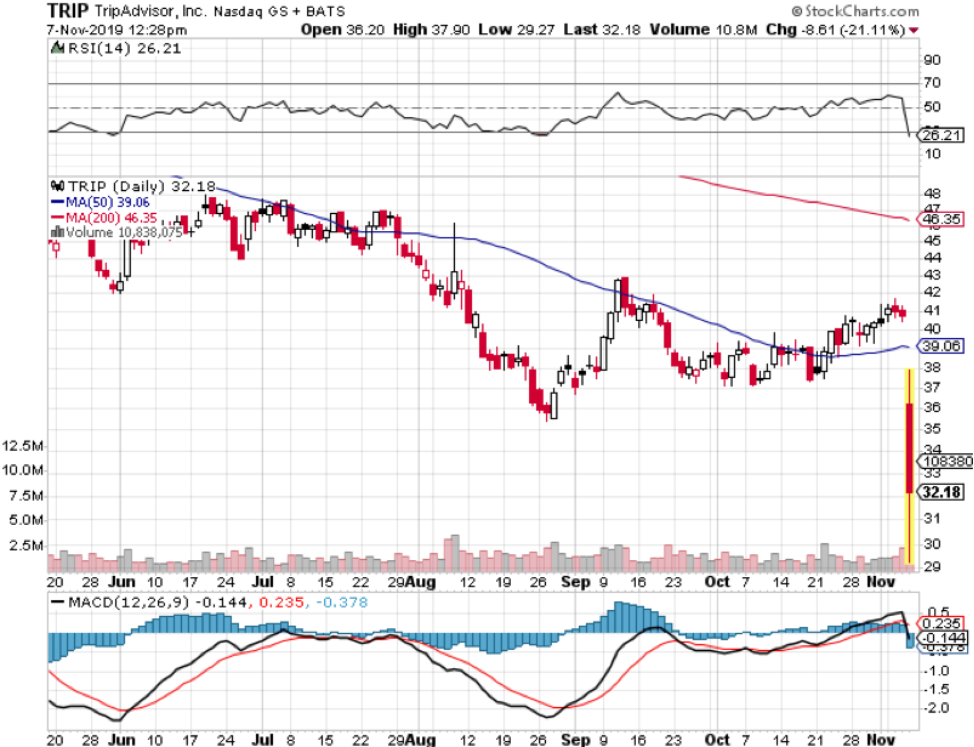Click the blue 39.06 tag on the price axis
Screen dimensions: 974x747
(x=940, y=346)
